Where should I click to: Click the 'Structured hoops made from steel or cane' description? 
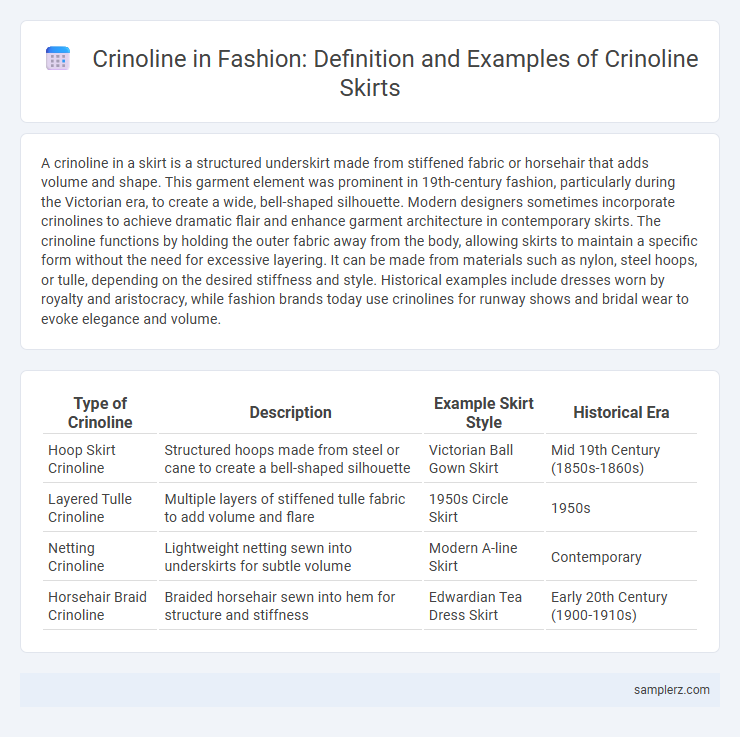point(290,459)
